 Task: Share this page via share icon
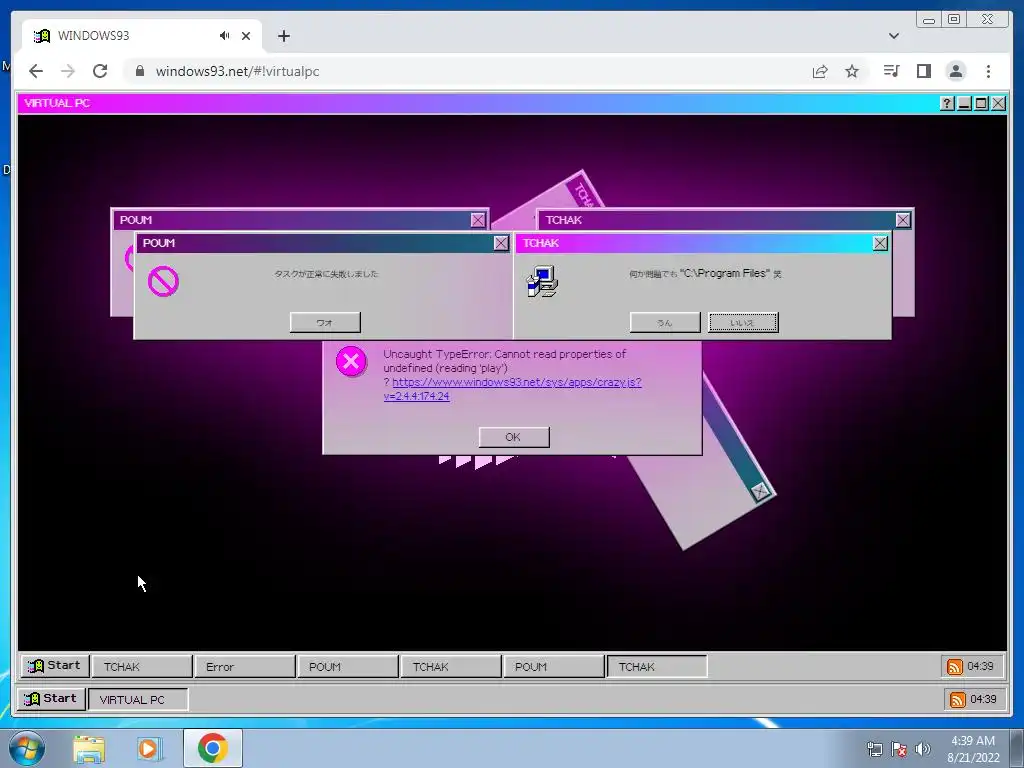tap(820, 71)
